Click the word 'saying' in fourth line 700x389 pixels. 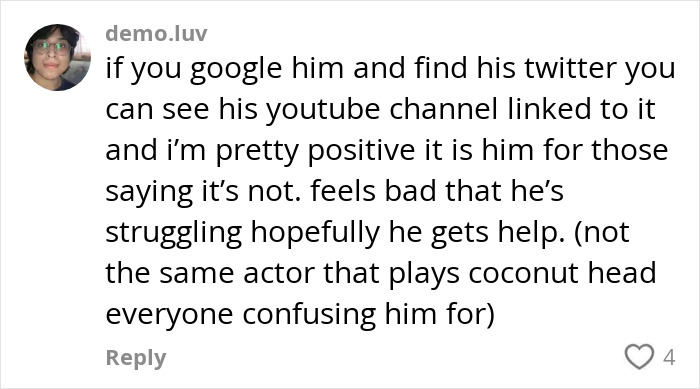(149, 192)
